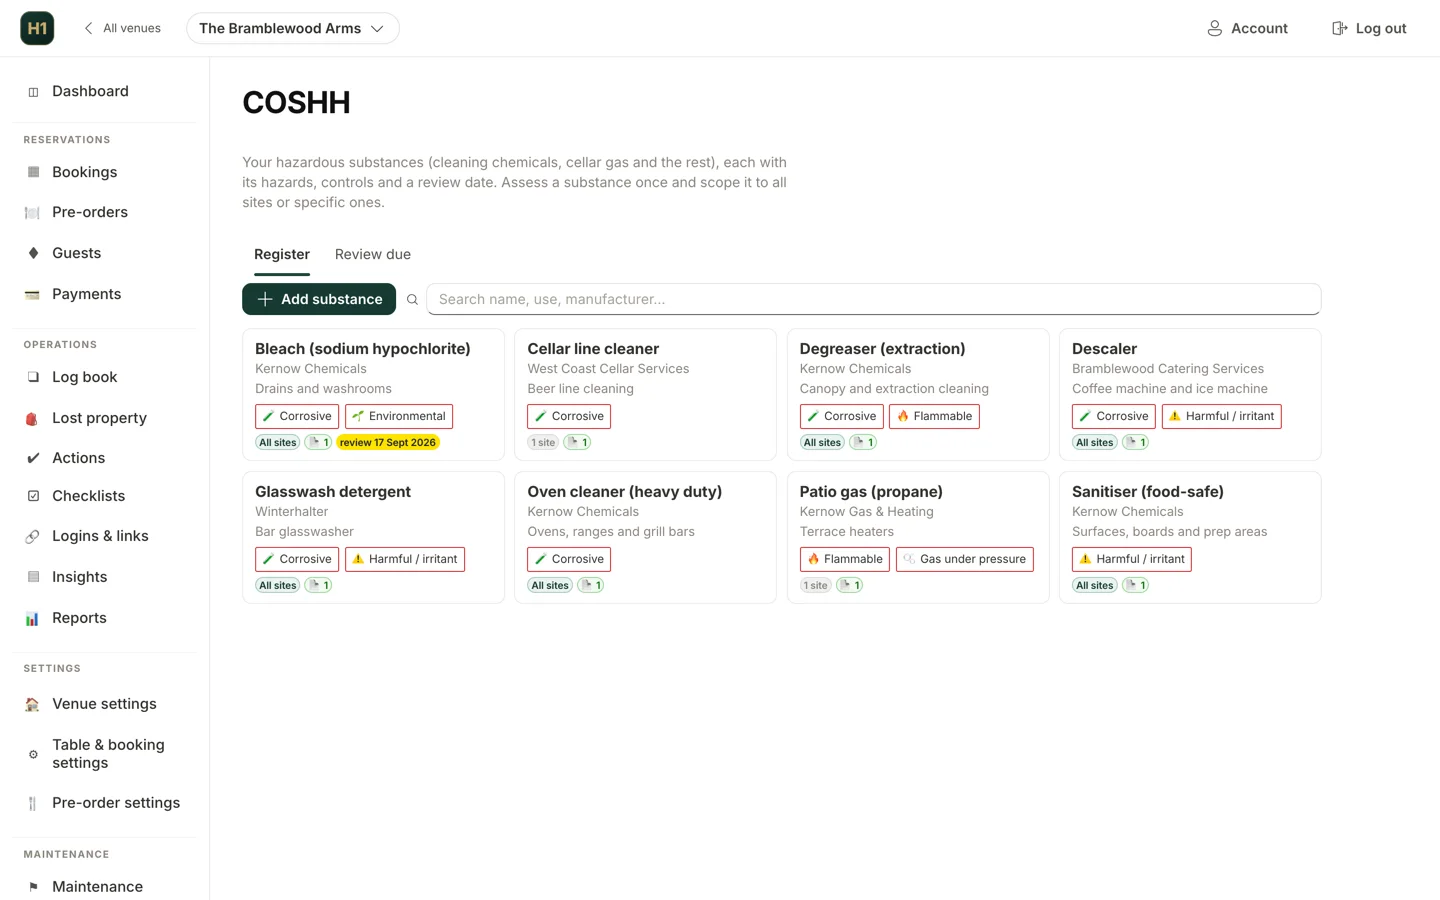Click the Logins & links chain icon

33,536
